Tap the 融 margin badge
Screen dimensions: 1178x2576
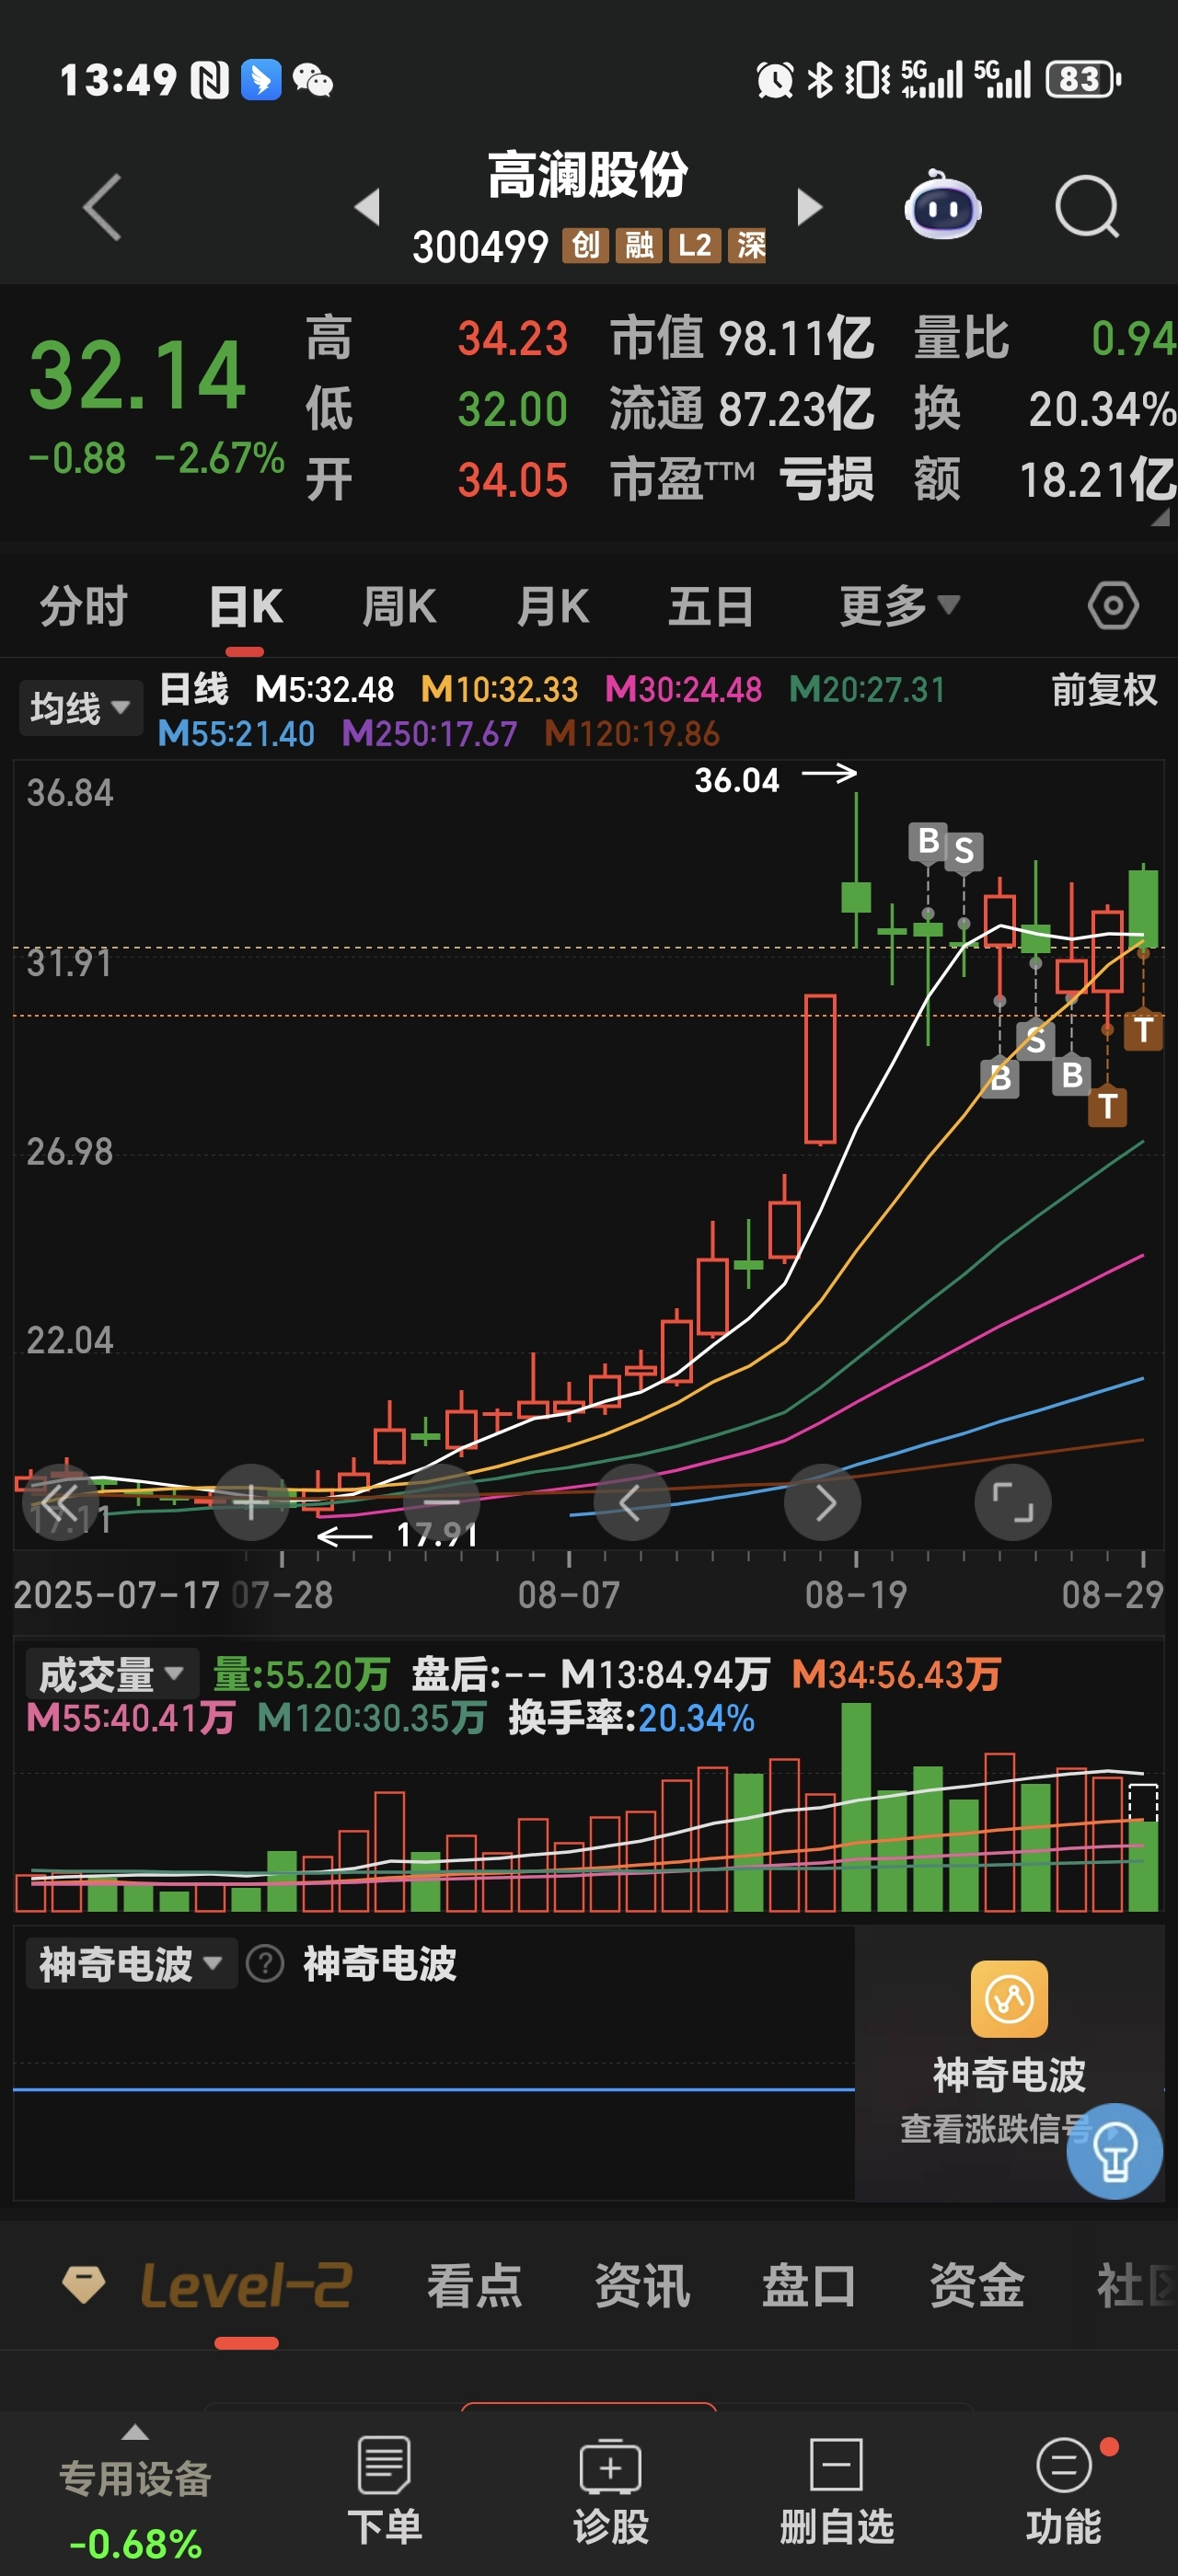639,245
